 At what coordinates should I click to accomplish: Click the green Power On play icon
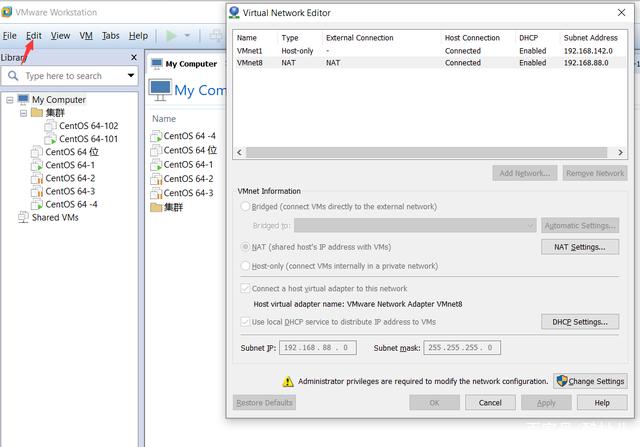point(171,36)
